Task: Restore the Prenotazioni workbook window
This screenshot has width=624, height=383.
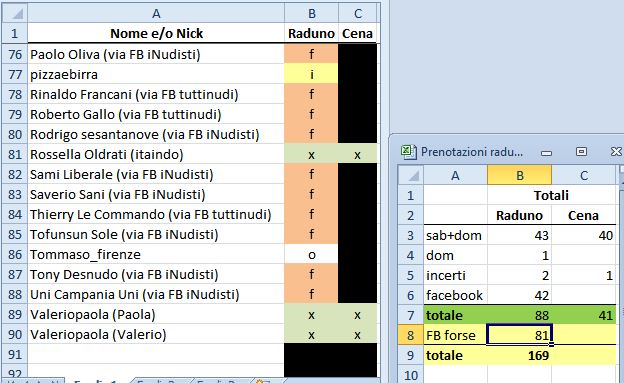Action: [x=581, y=152]
